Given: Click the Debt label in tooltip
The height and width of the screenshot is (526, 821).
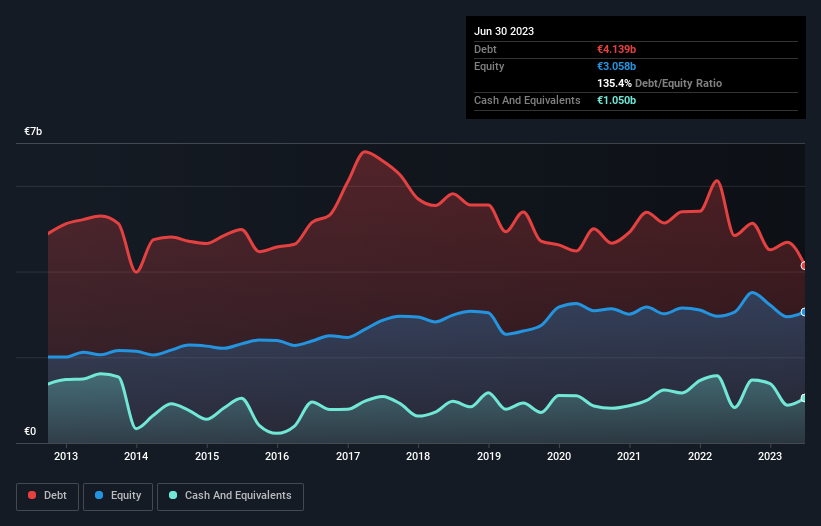Looking at the screenshot, I should (485, 49).
